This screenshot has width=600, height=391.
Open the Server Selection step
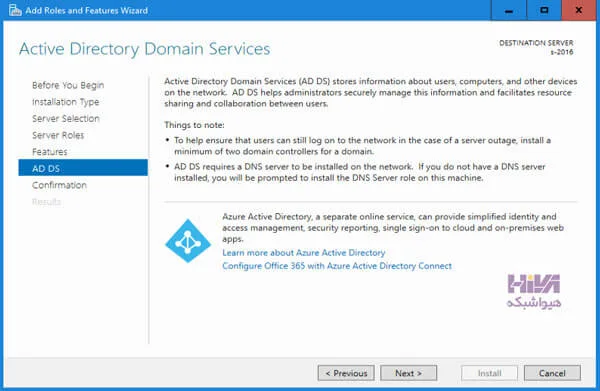66,119
